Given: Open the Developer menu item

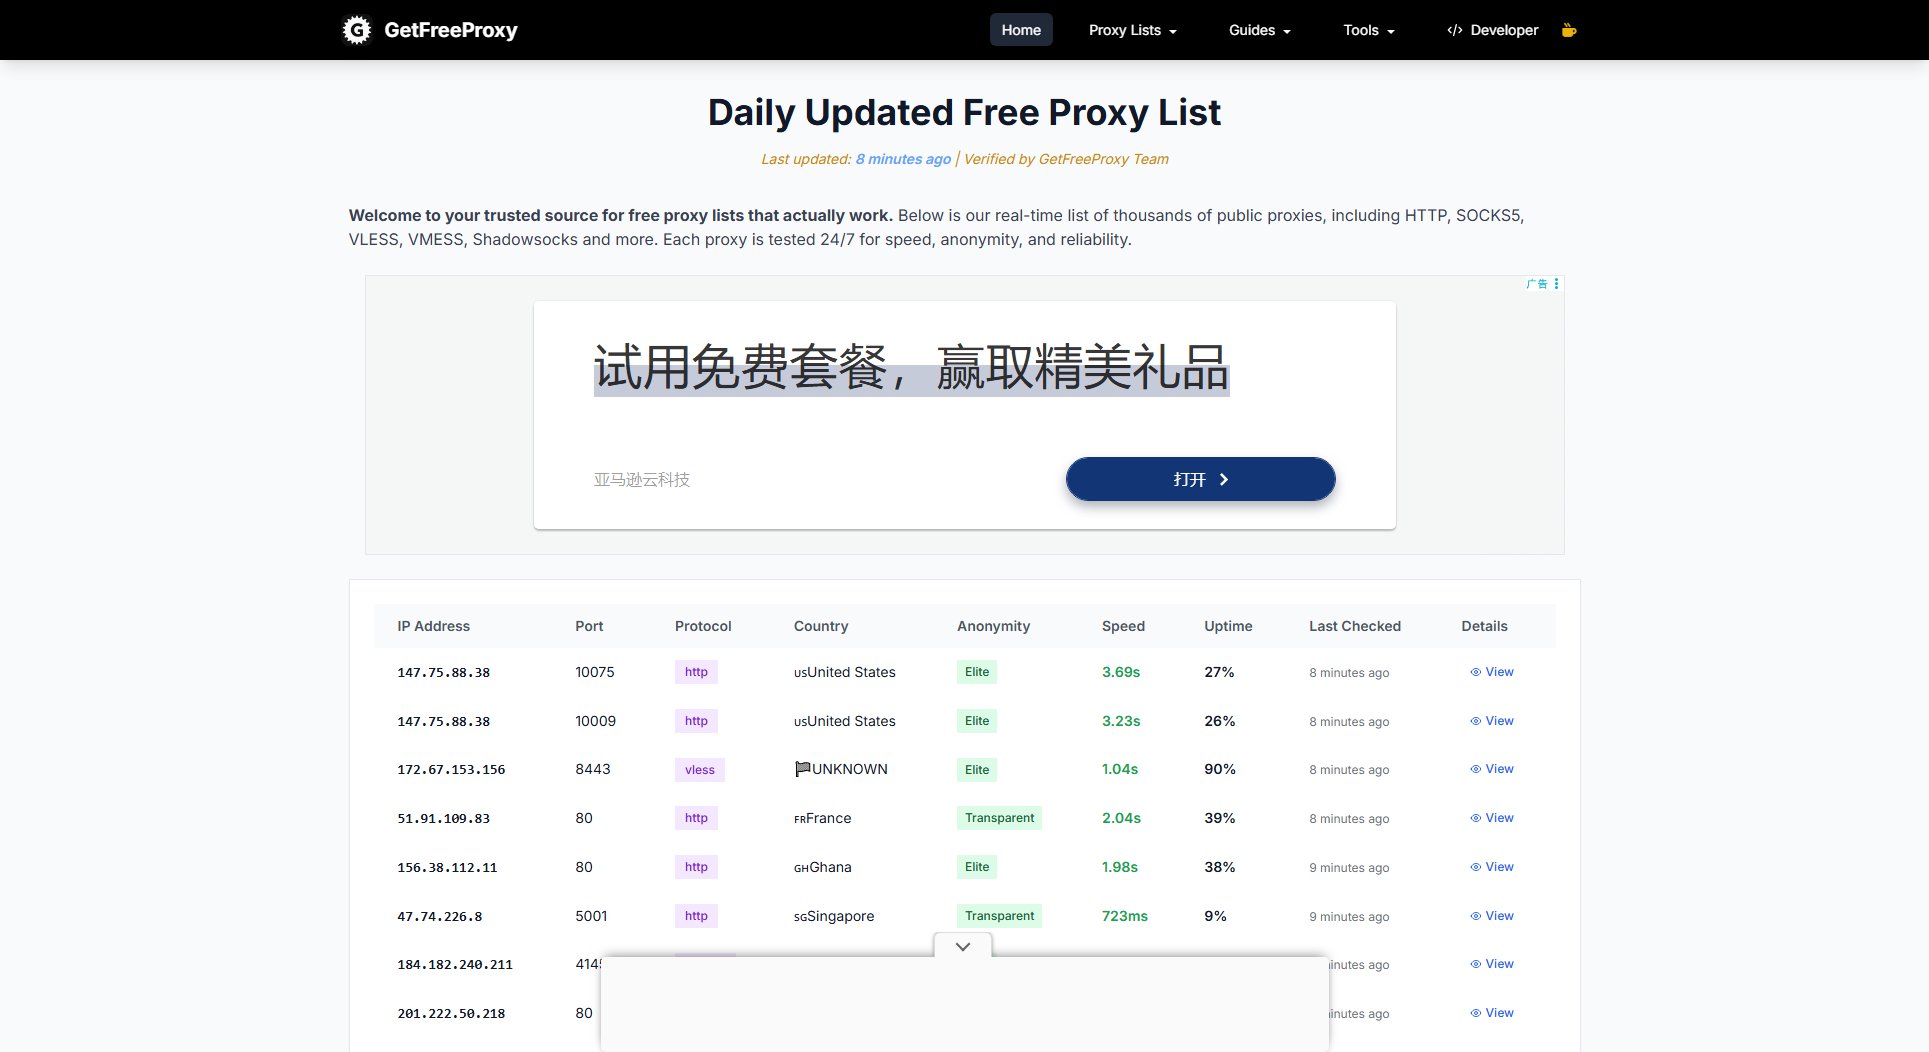Looking at the screenshot, I should click(1504, 30).
